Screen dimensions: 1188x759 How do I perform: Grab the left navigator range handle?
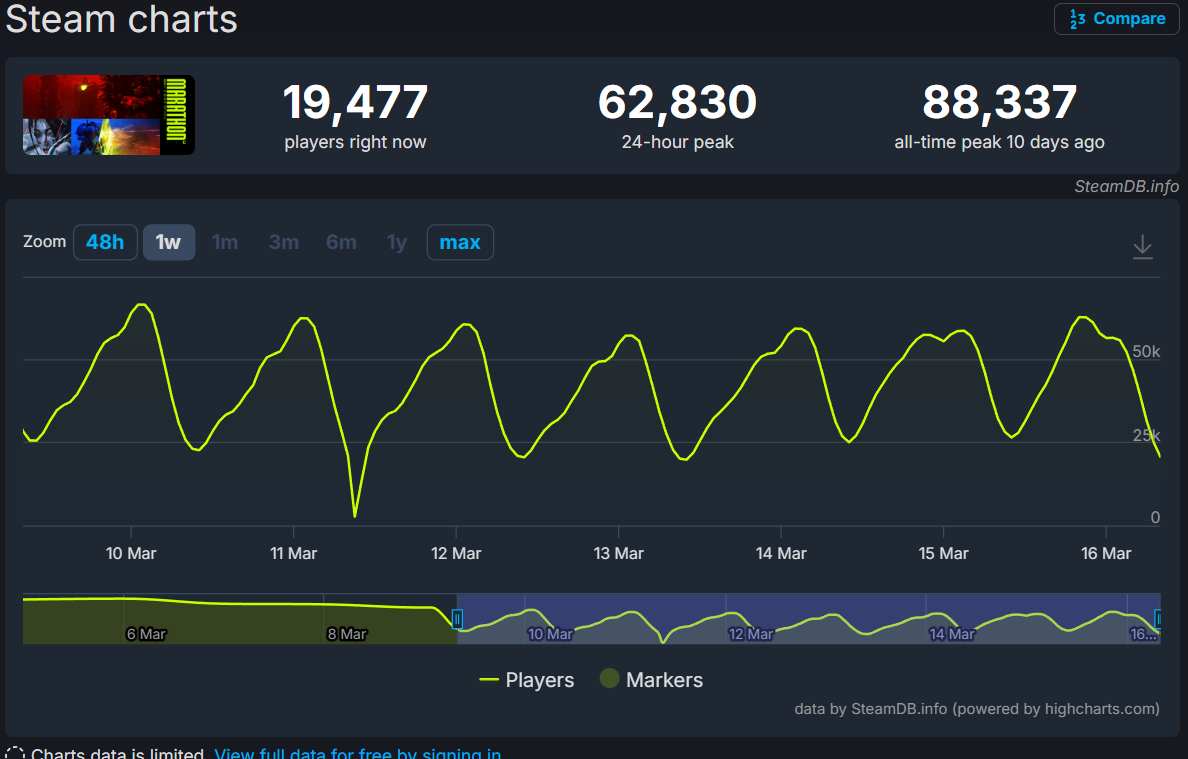pyautogui.click(x=457, y=619)
